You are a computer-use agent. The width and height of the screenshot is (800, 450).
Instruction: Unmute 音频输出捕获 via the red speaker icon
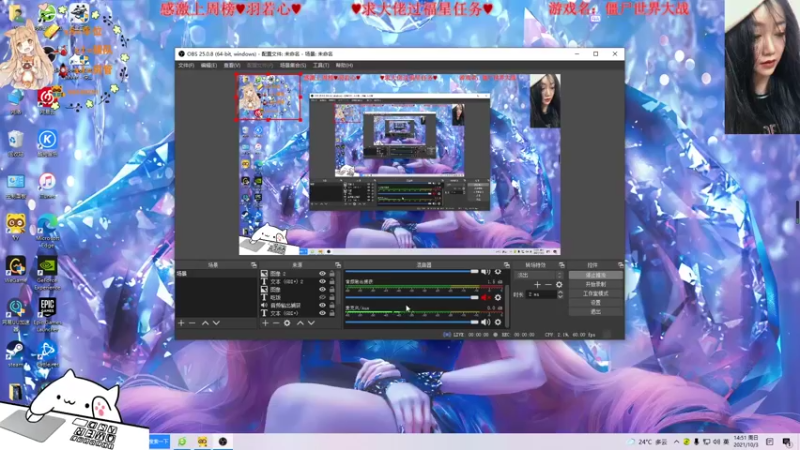click(485, 297)
